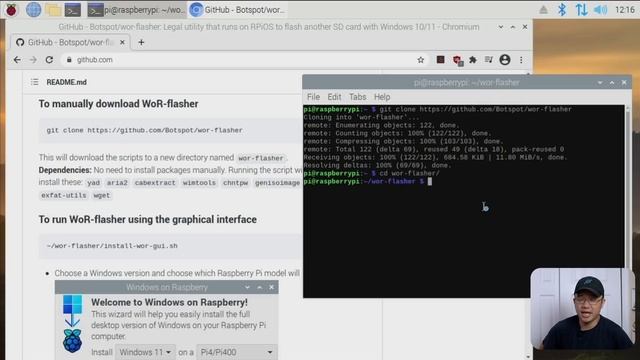Click the 'To manually download WoR-flasher' heading
This screenshot has width=640, height=360.
point(118,104)
